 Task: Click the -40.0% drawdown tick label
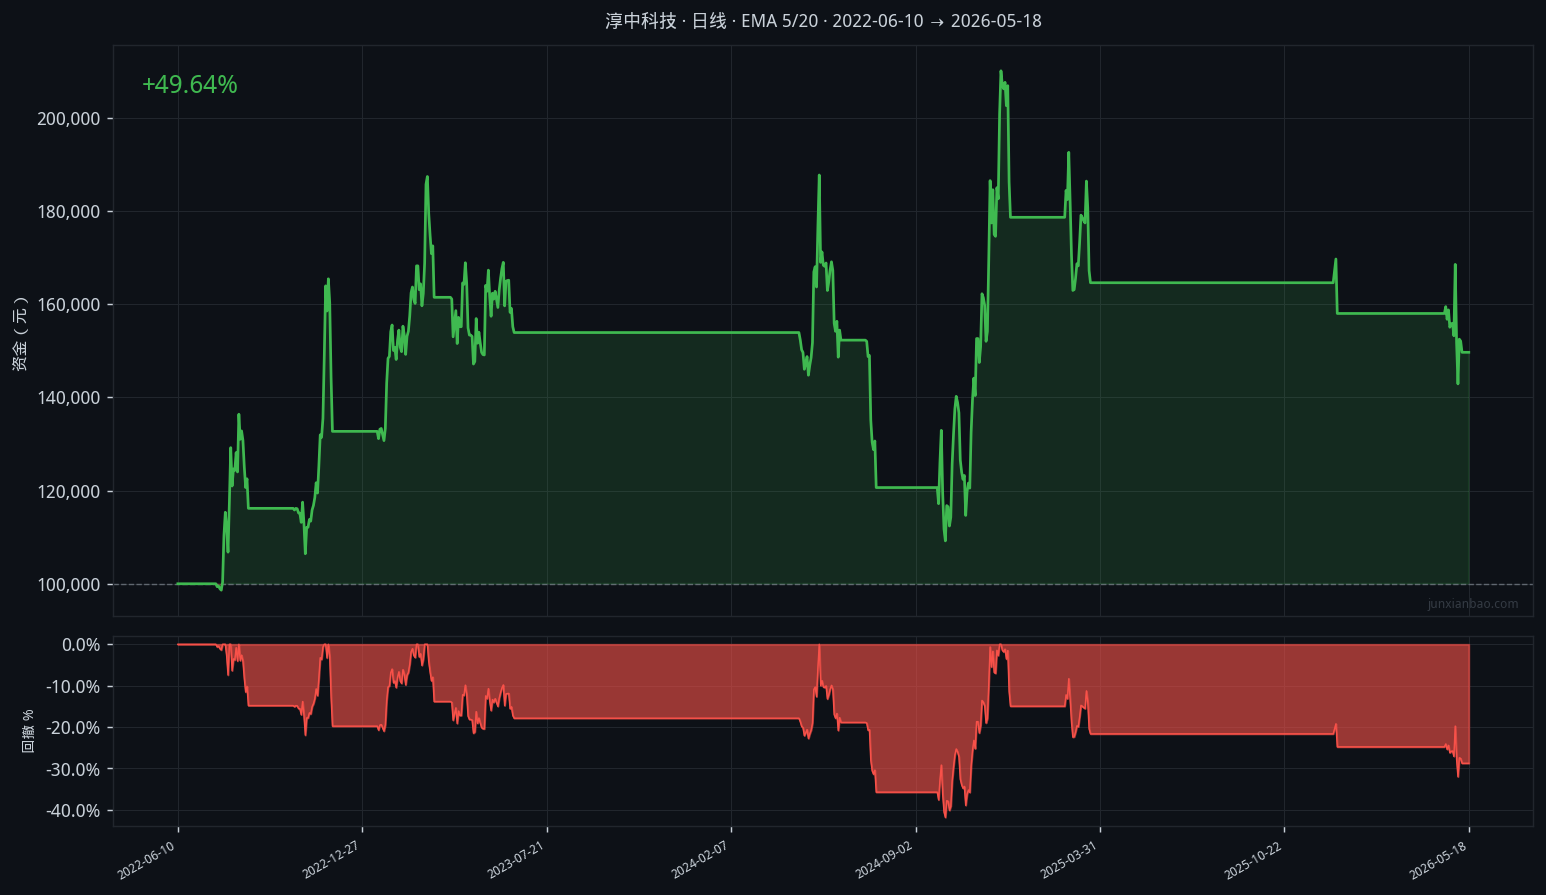coord(74,811)
